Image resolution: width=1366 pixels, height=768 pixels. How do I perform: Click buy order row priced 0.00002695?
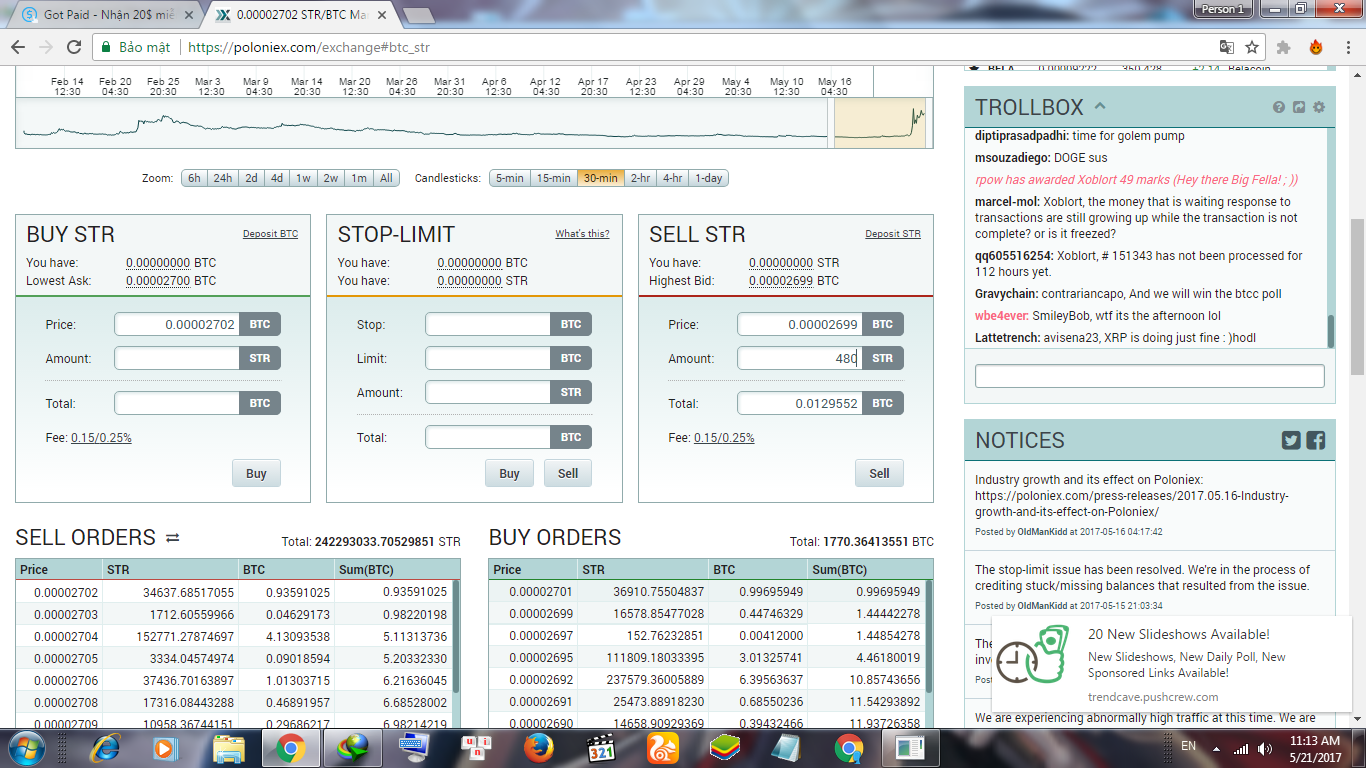click(x=708, y=658)
